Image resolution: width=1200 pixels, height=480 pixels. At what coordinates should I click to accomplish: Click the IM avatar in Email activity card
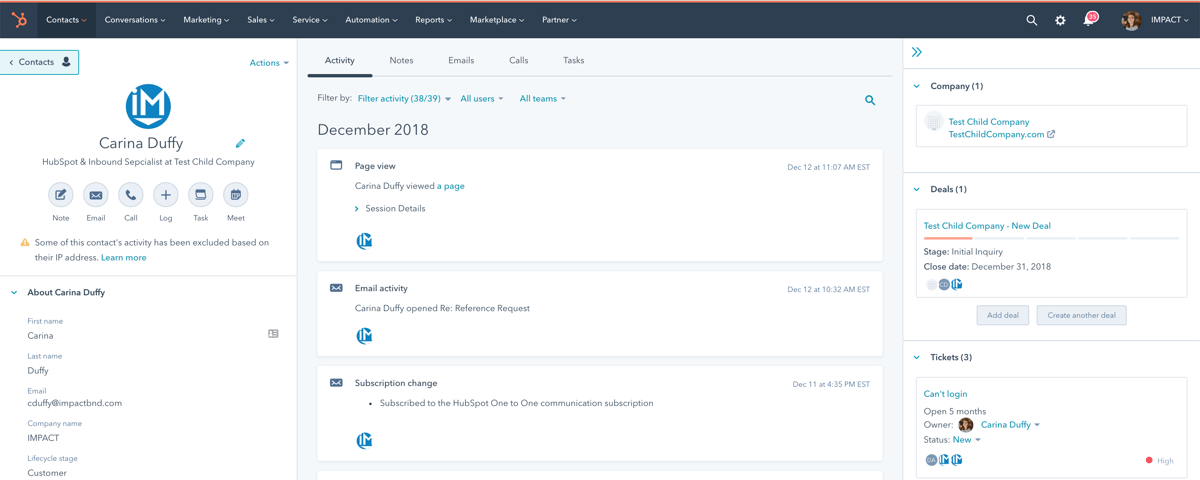point(364,336)
